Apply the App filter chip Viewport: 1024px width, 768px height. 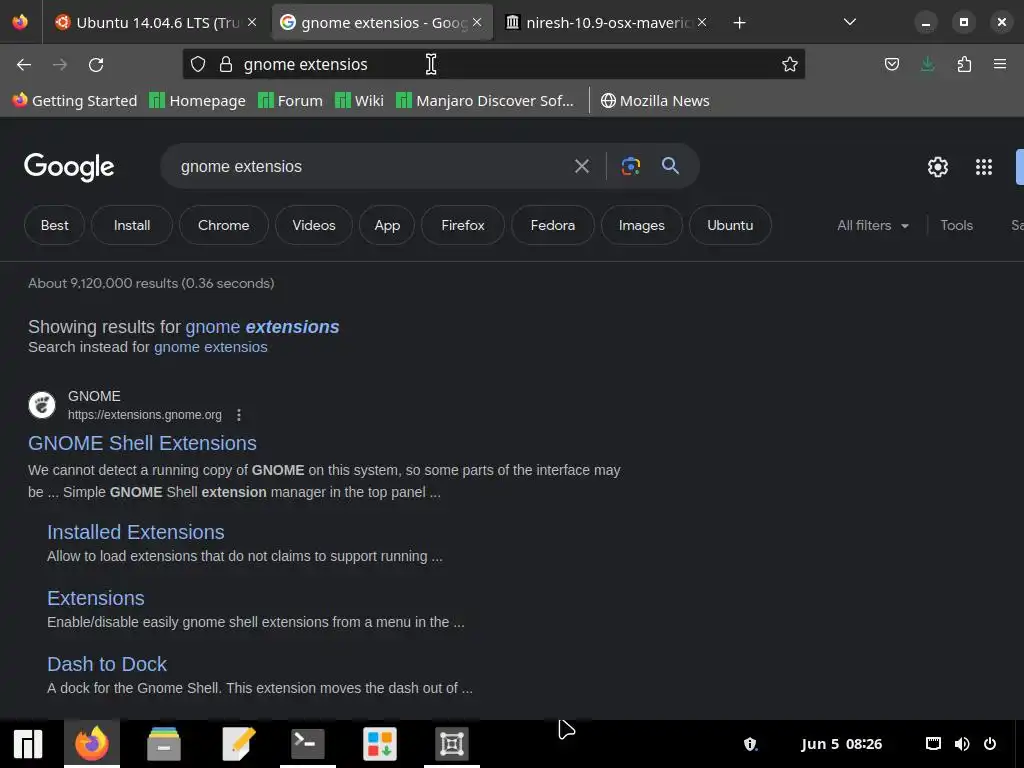(387, 225)
